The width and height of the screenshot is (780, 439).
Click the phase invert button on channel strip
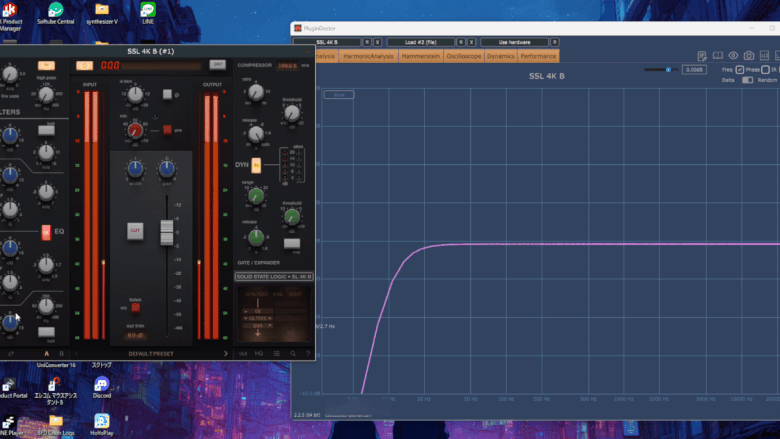(168, 94)
